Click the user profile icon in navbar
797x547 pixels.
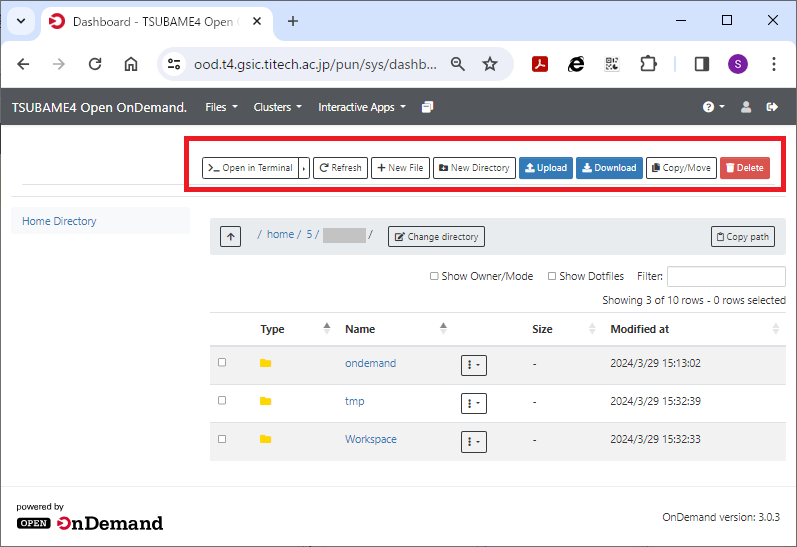coord(745,107)
